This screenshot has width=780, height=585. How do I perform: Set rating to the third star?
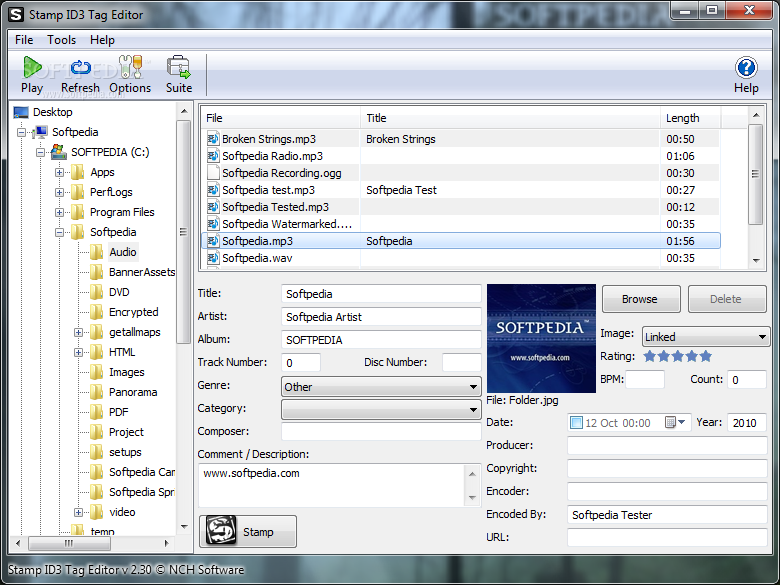[678, 356]
